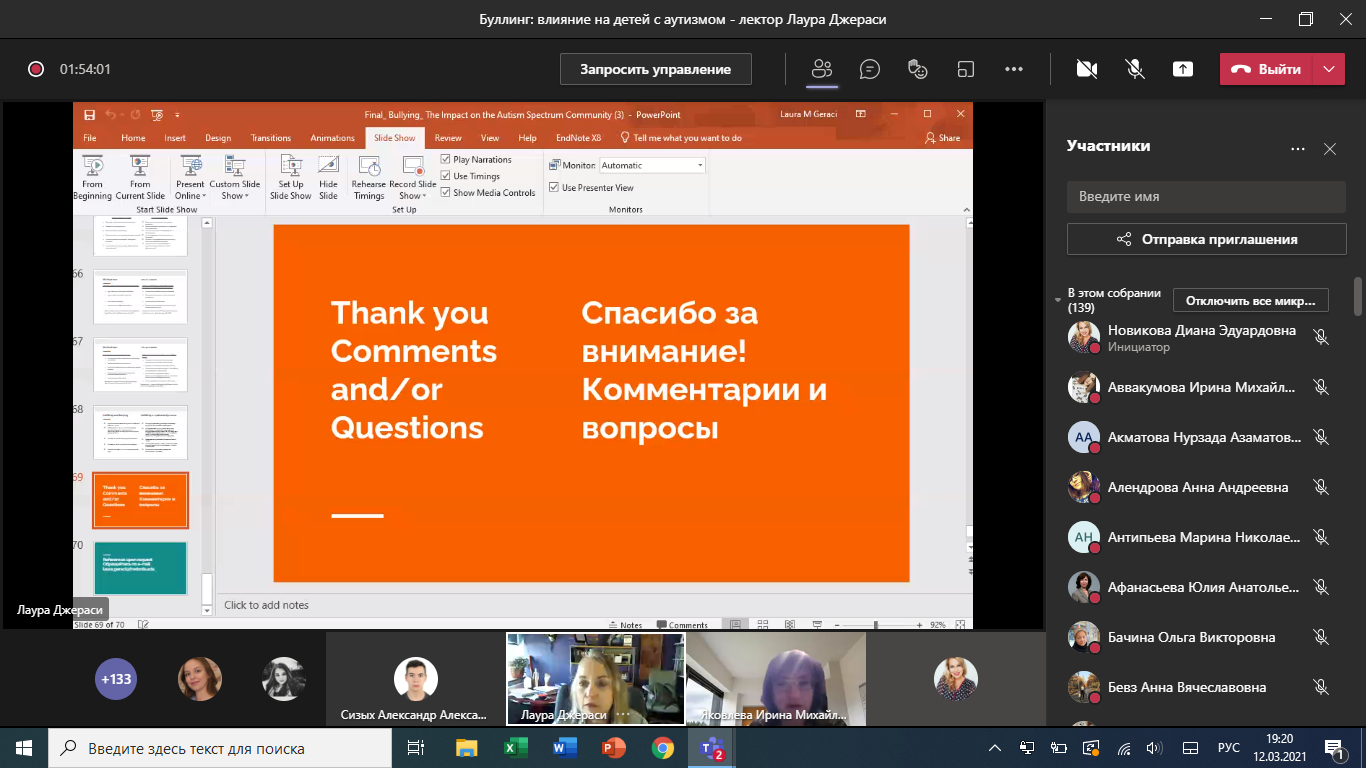Click the share content tray icon
Viewport: 1366px width, 768px height.
[x=1183, y=69]
